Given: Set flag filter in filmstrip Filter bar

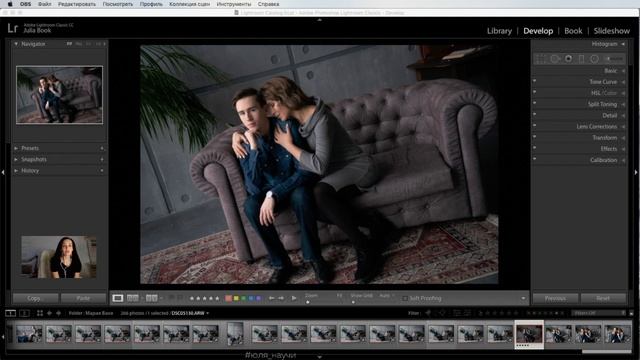Looking at the screenshot, I should pos(428,313).
